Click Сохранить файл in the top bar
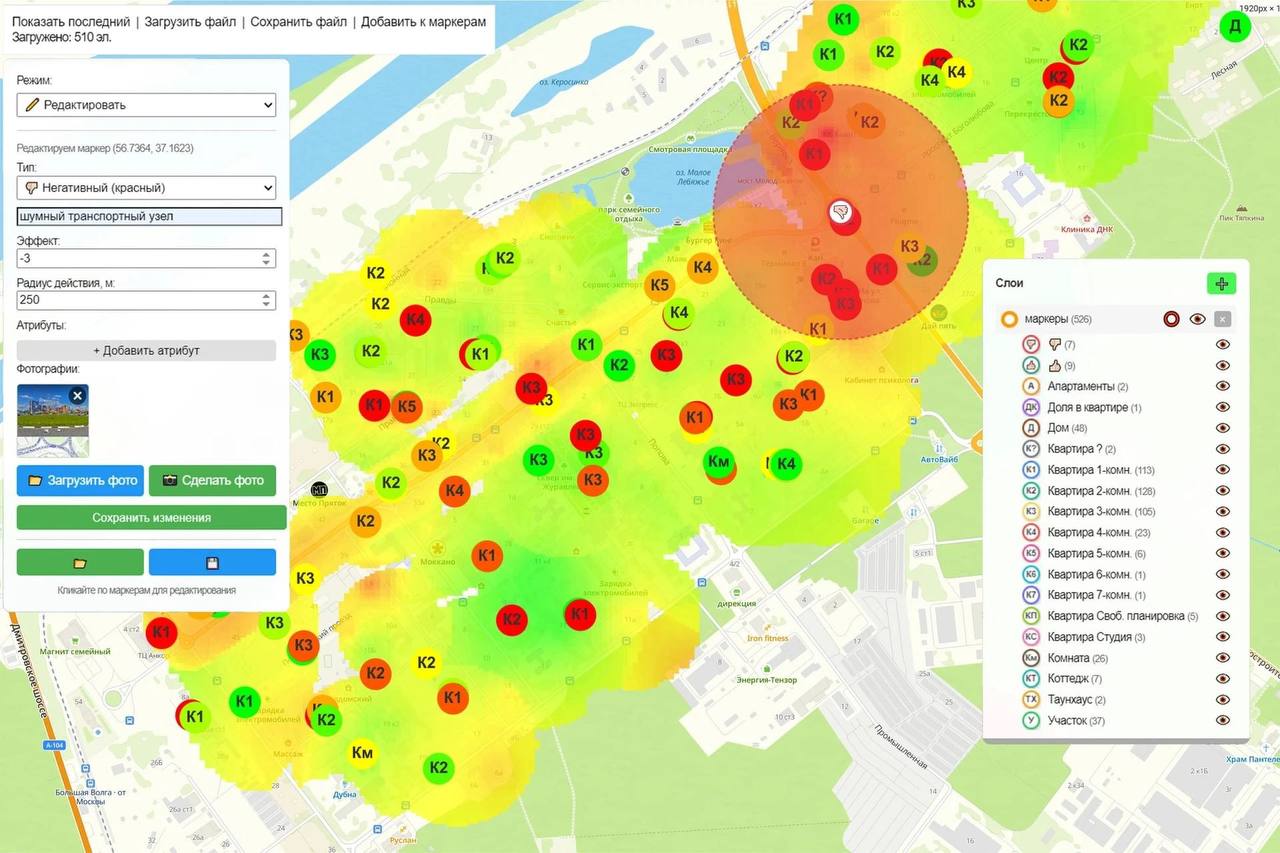The height and width of the screenshot is (853, 1280). (298, 21)
